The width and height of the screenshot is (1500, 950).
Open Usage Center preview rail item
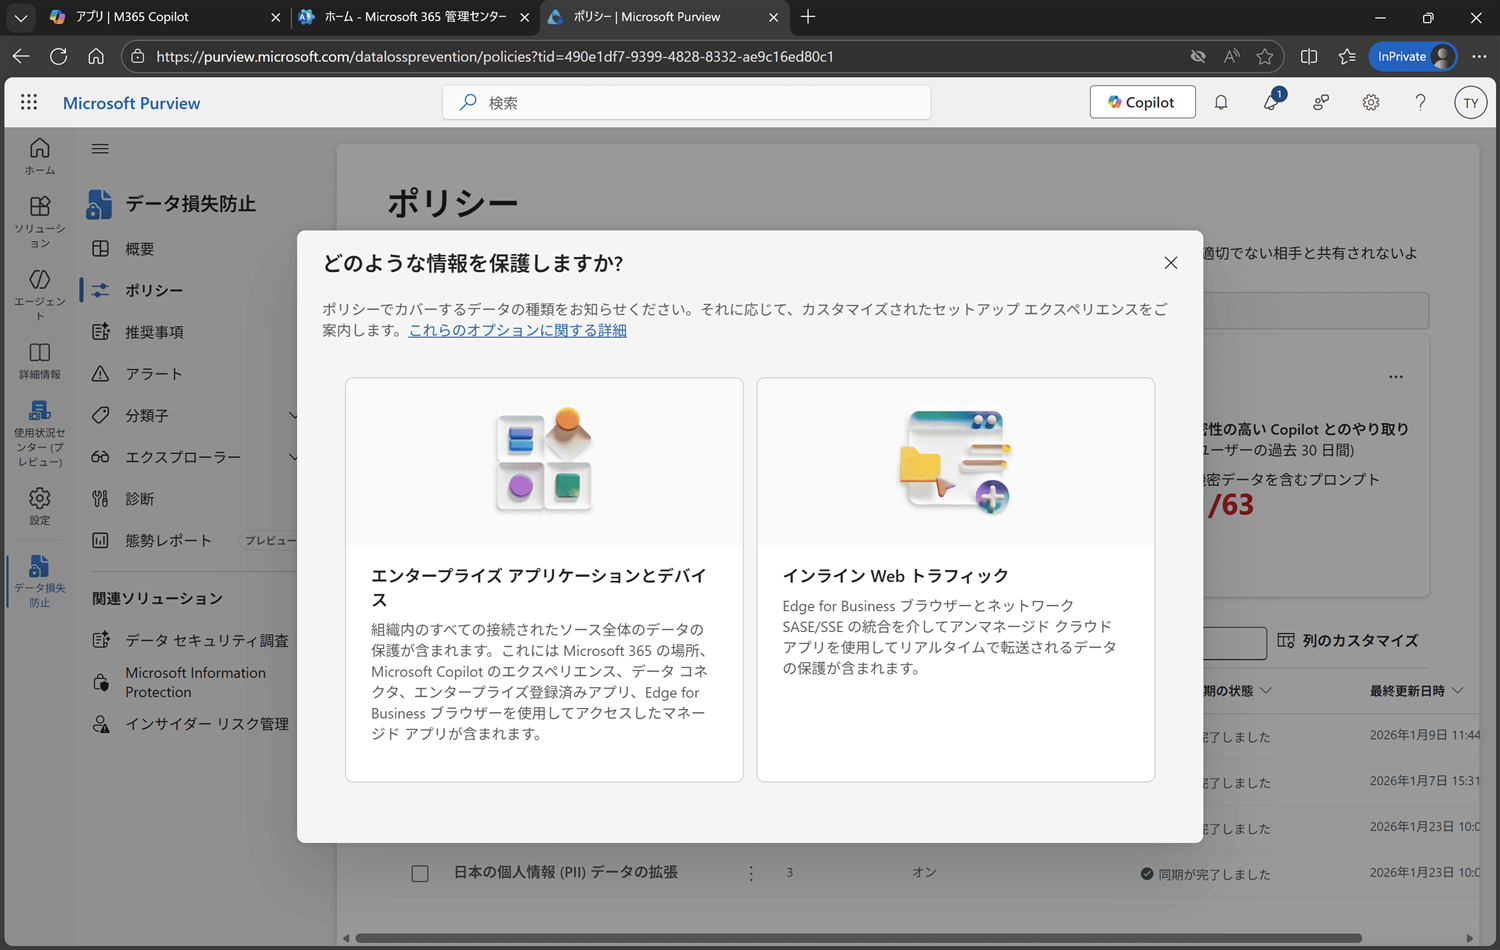pos(40,433)
